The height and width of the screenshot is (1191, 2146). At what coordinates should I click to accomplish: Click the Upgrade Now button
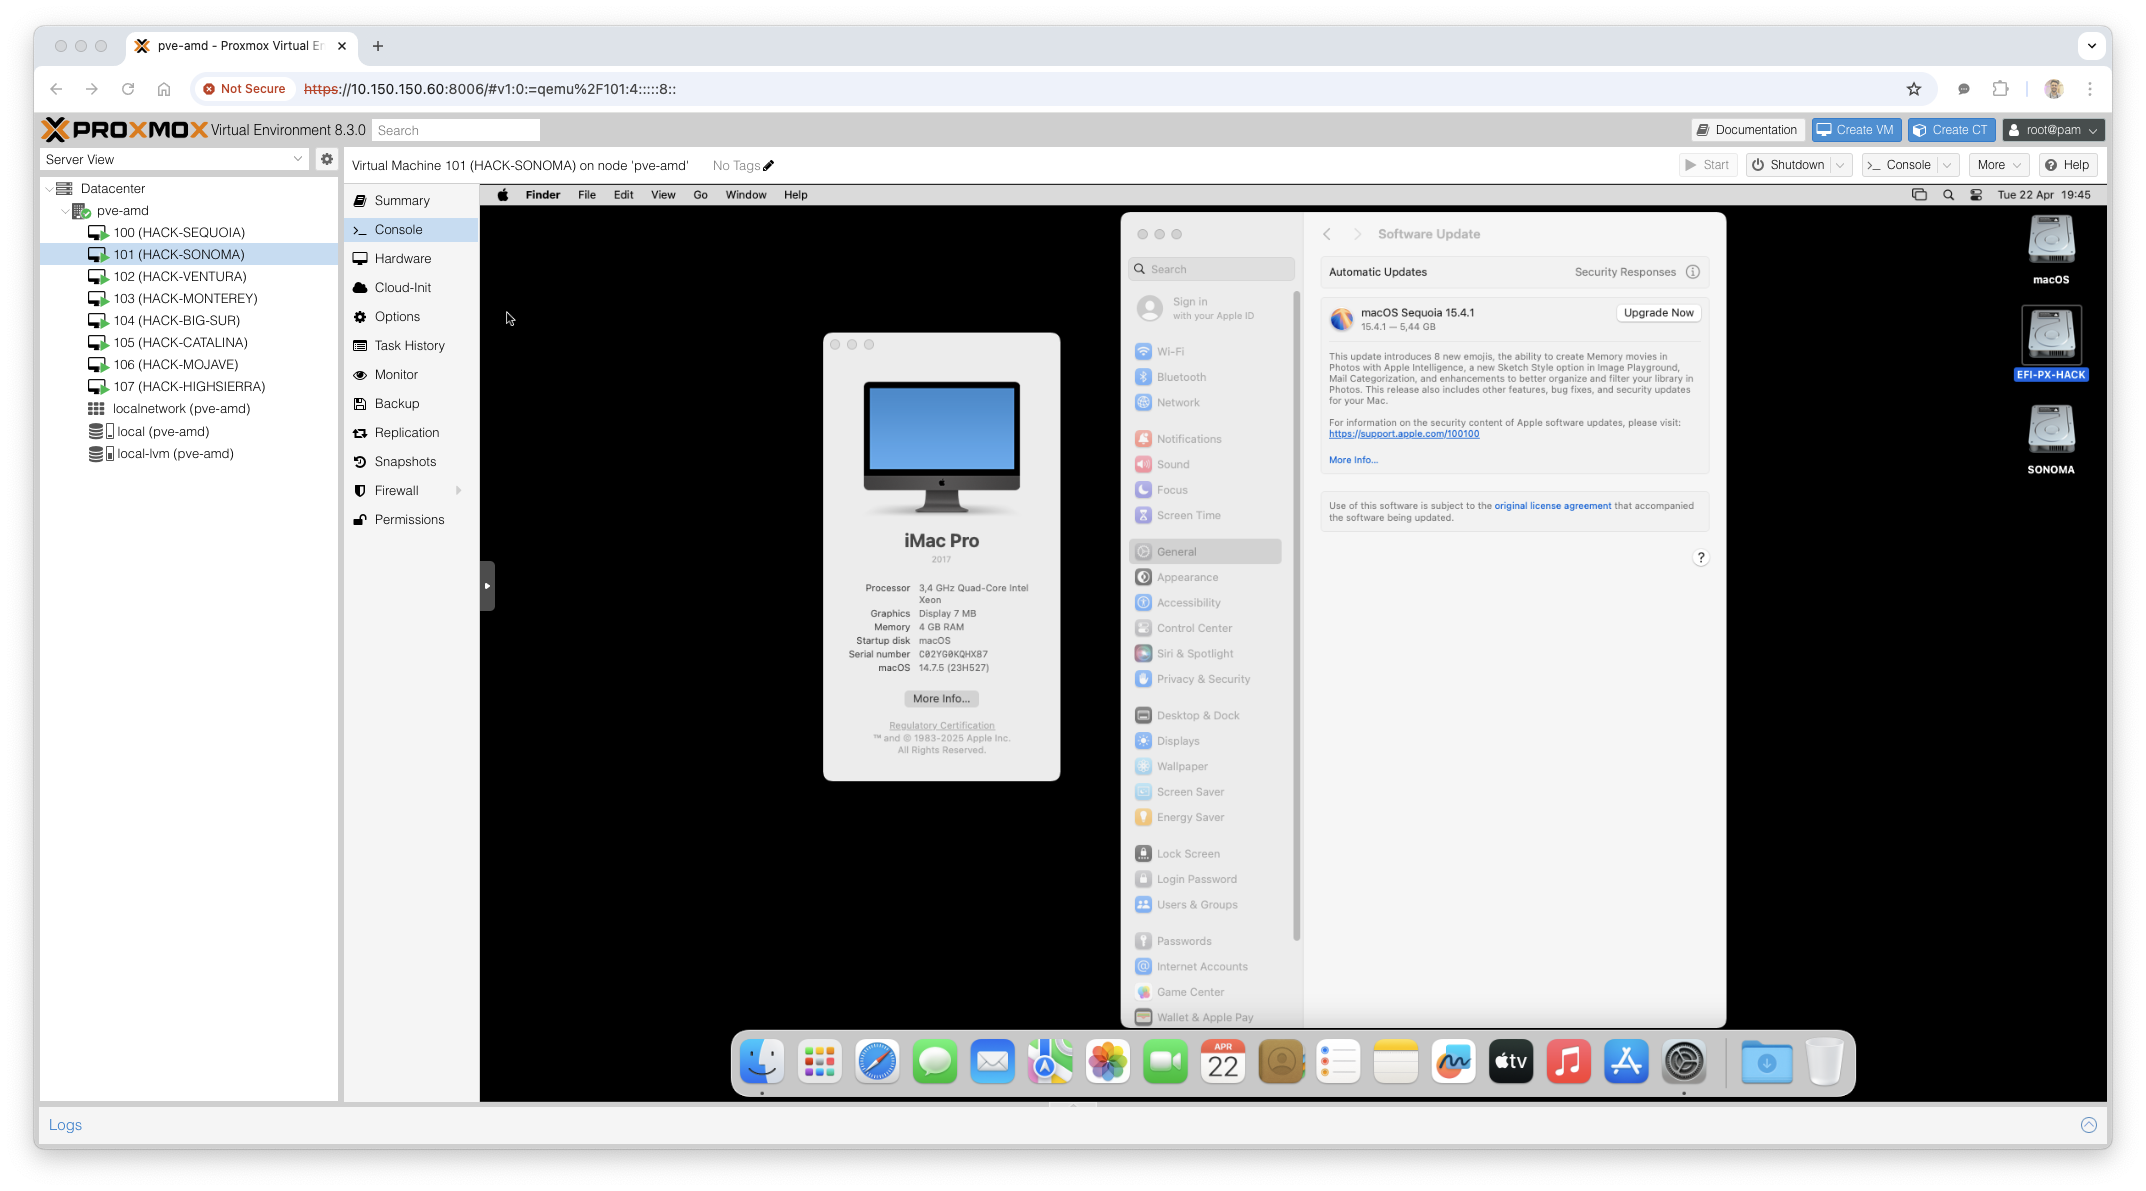(x=1658, y=313)
